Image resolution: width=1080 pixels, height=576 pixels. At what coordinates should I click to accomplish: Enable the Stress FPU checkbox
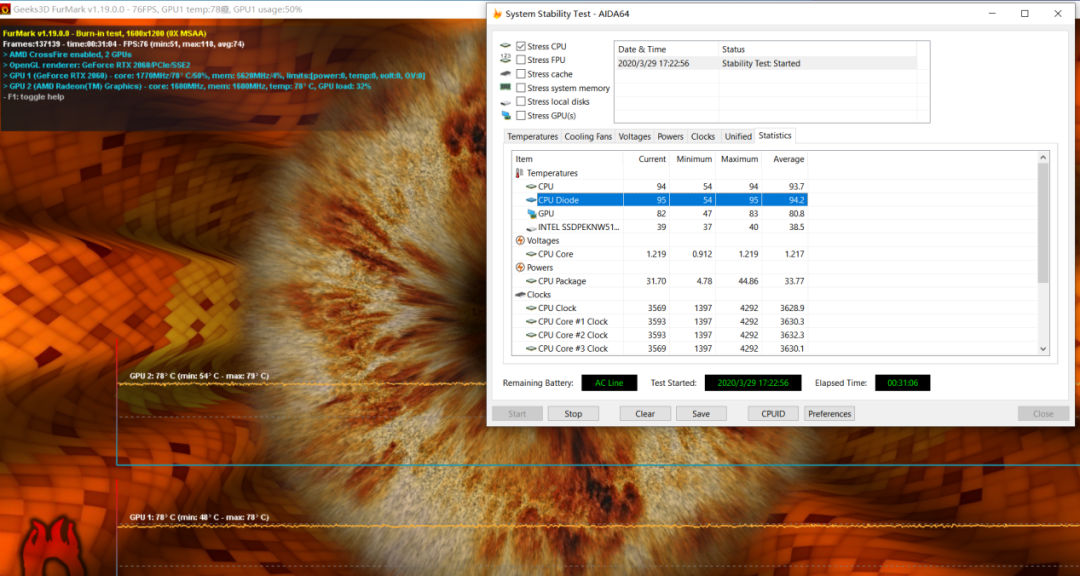(521, 60)
